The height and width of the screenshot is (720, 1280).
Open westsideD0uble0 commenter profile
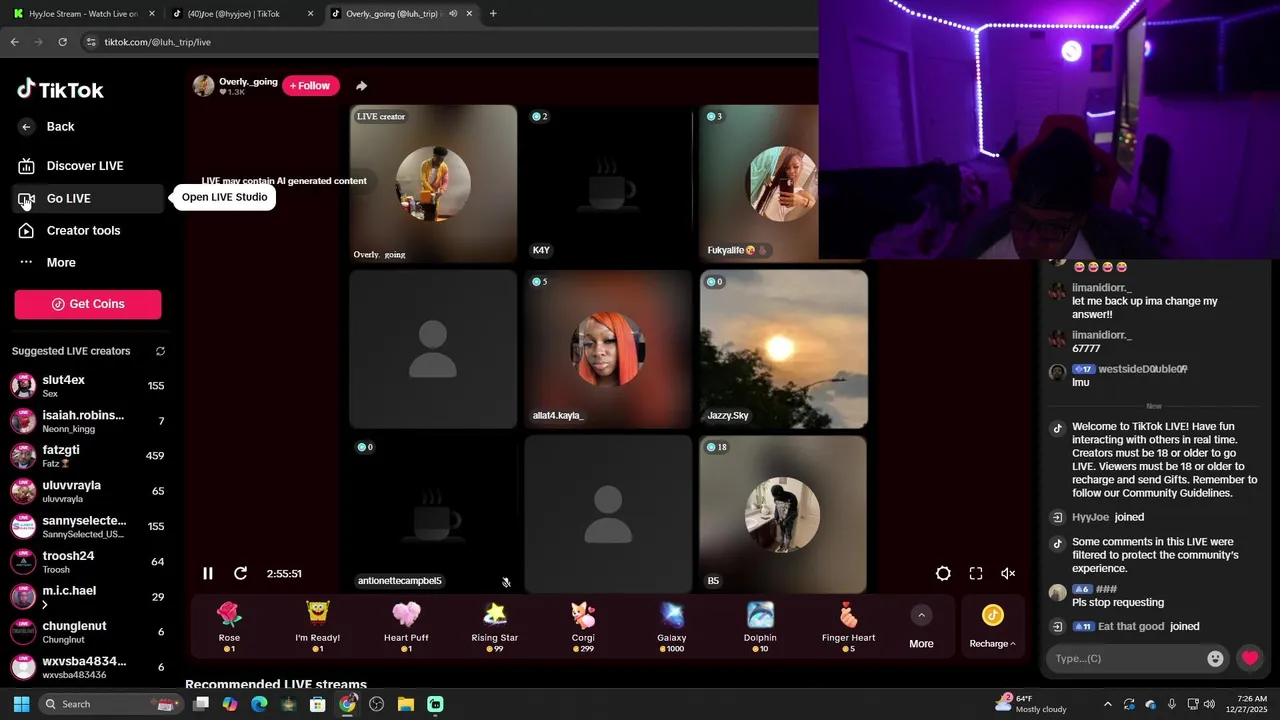1142,369
